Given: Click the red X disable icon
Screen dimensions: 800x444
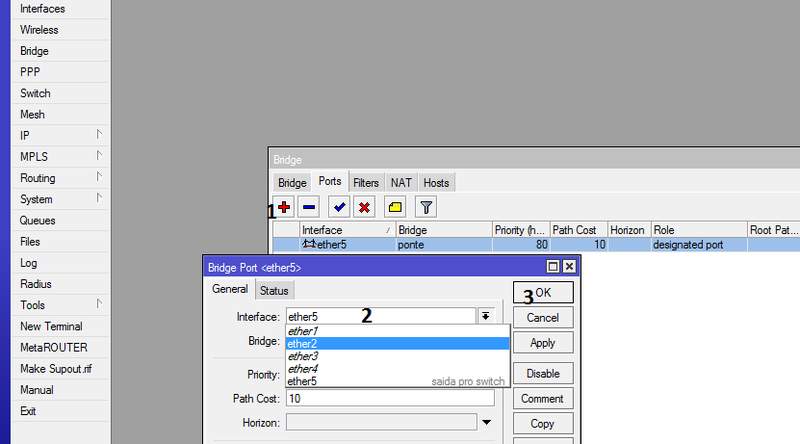Looking at the screenshot, I should [364, 207].
